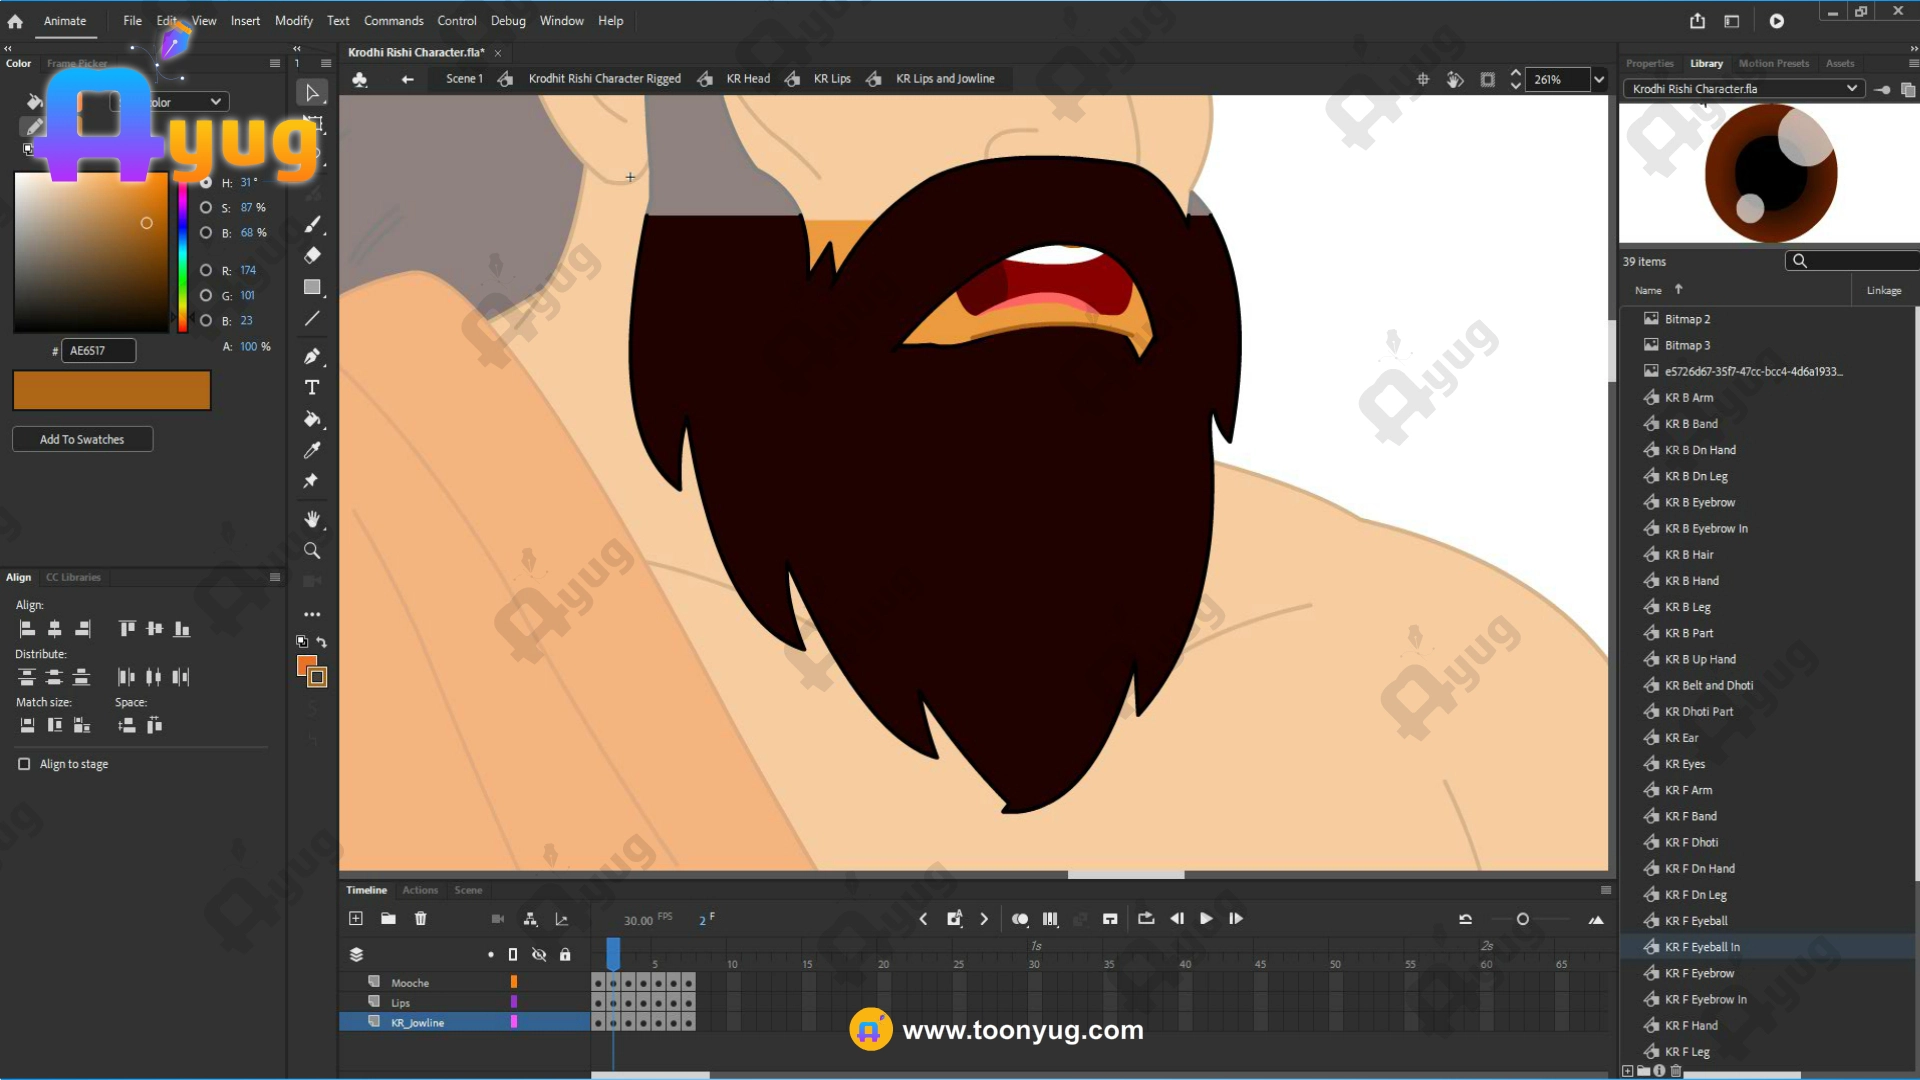1920x1080 pixels.
Task: Open the stage zoom percentage dropdown
Action: pyautogui.click(x=1599, y=80)
